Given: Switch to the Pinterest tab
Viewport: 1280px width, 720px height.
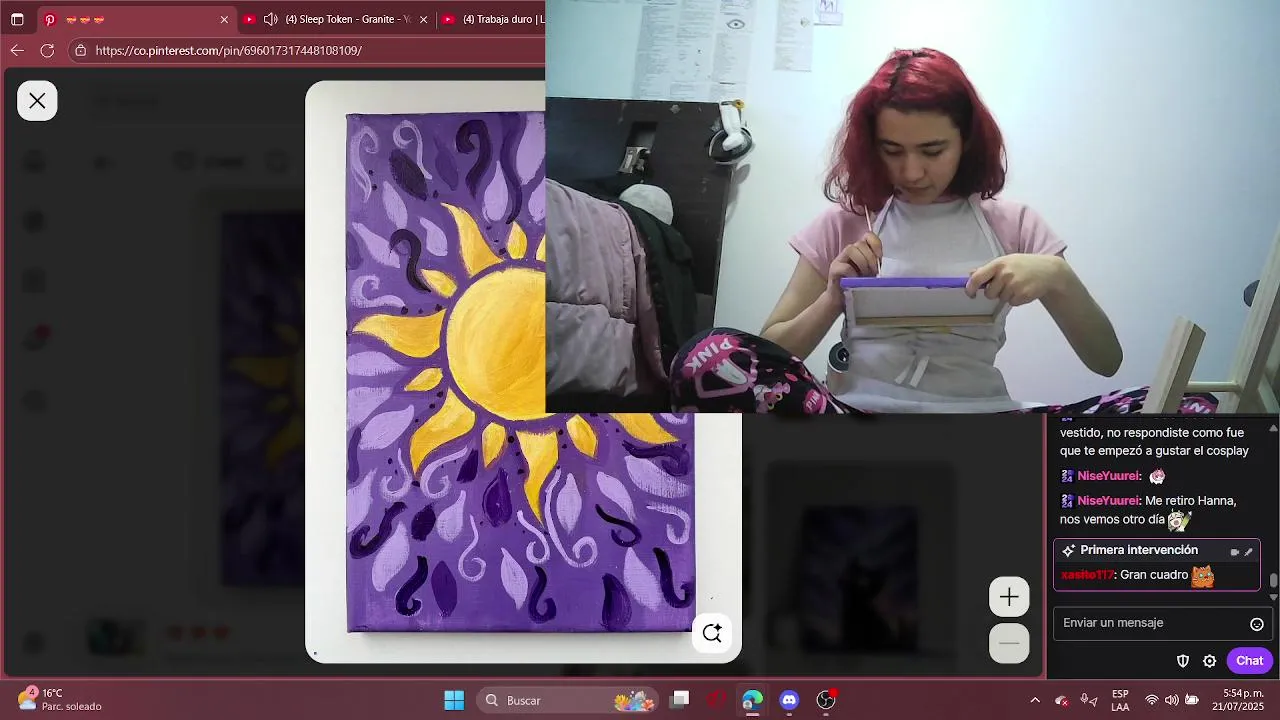Looking at the screenshot, I should [135, 19].
